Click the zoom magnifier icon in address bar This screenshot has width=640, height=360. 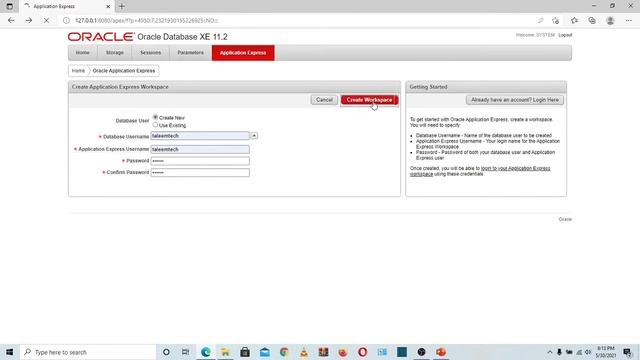tap(540, 20)
